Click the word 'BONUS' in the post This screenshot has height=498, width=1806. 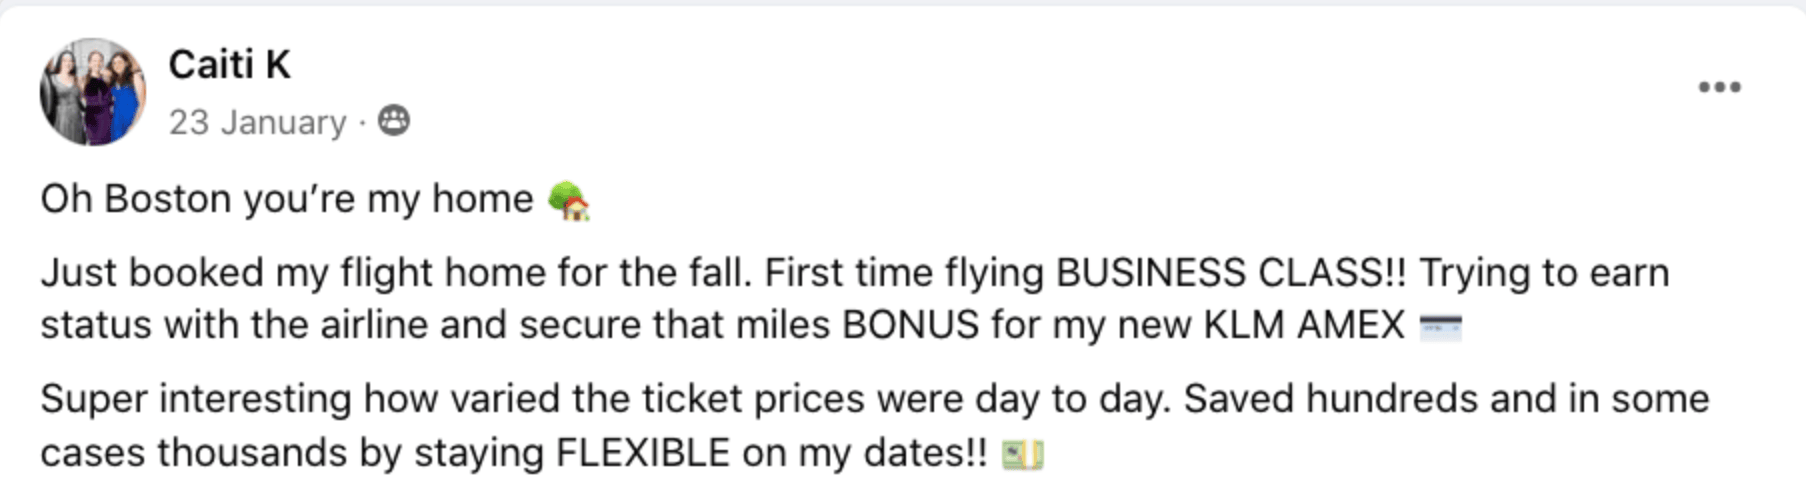click(911, 325)
